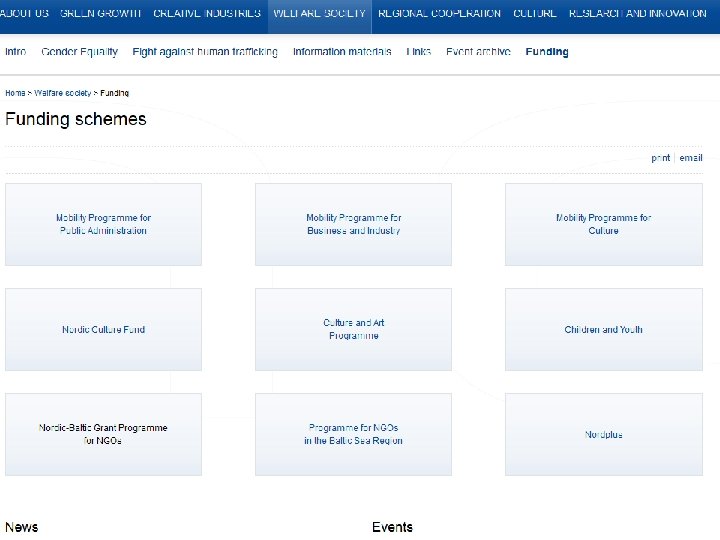Open the Culture menu item
The image size is (720, 540).
[x=535, y=13]
